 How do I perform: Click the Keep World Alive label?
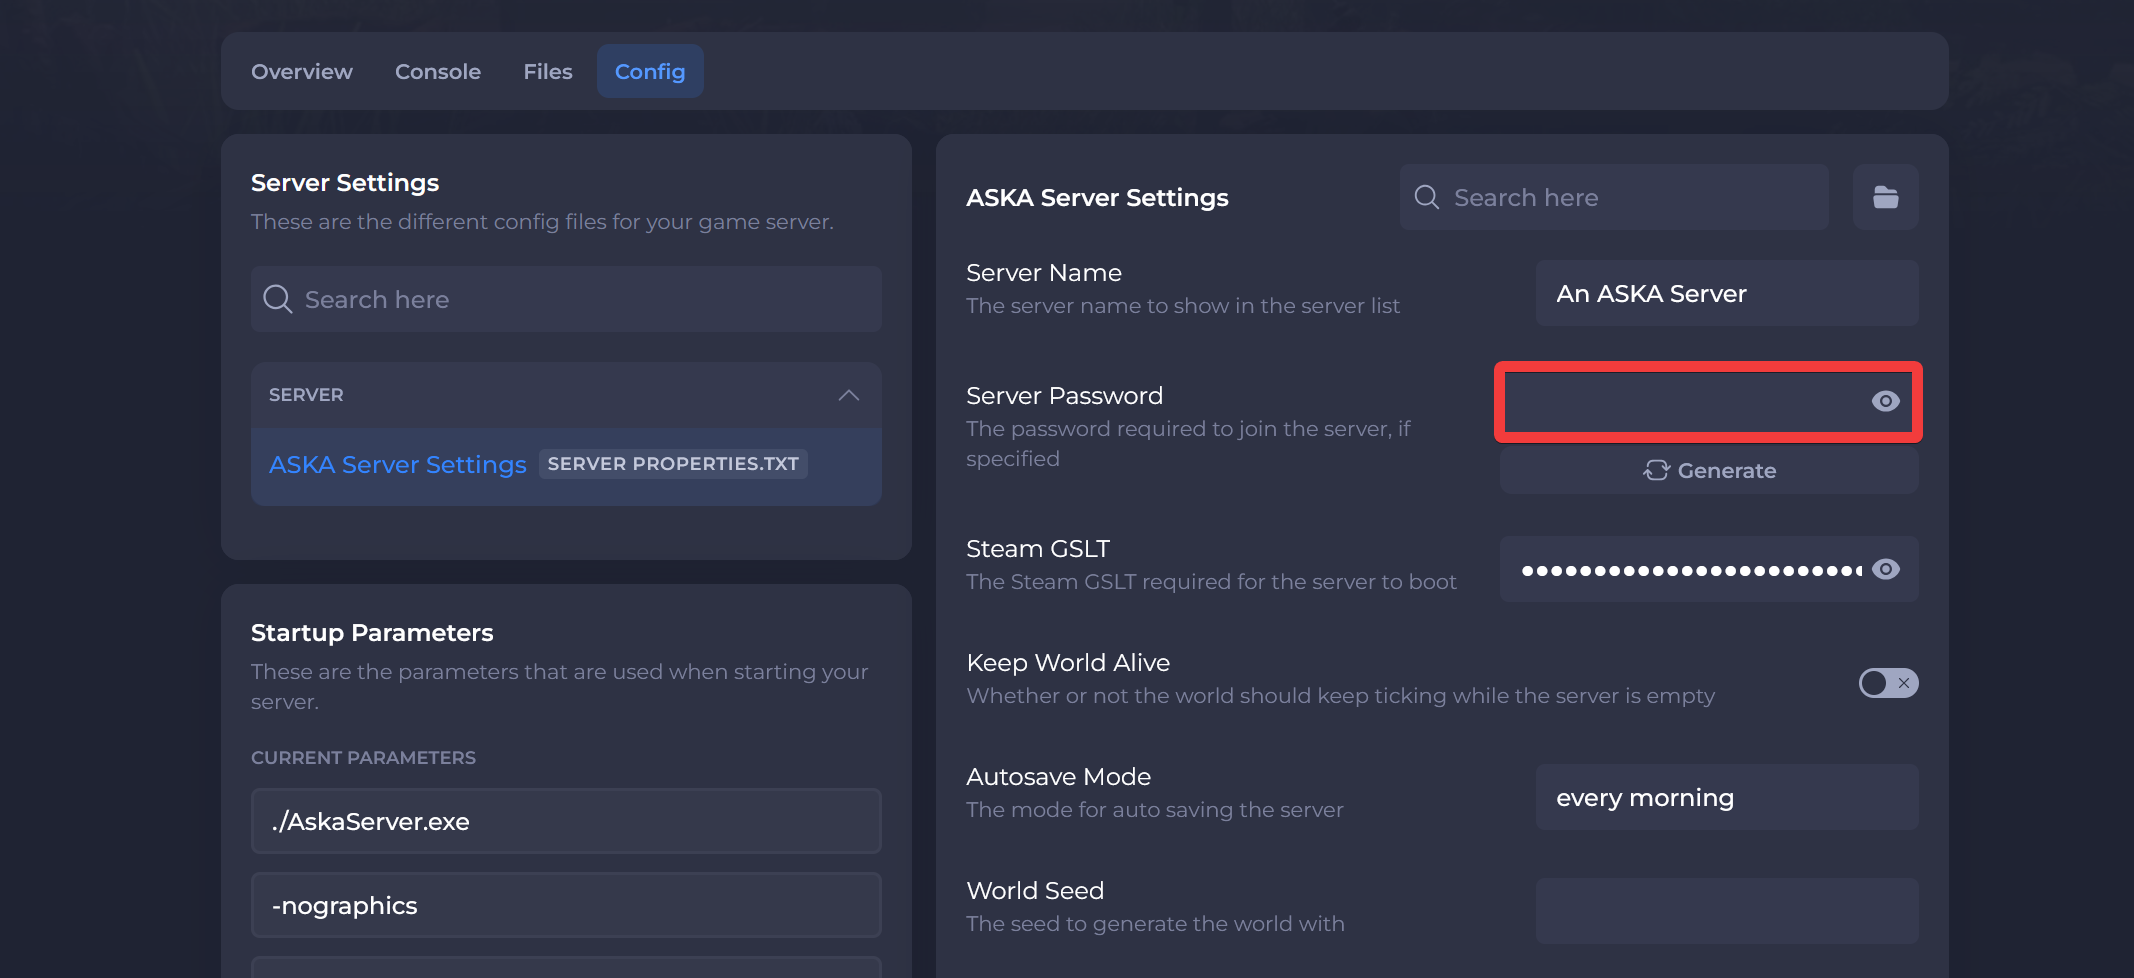(x=1068, y=663)
